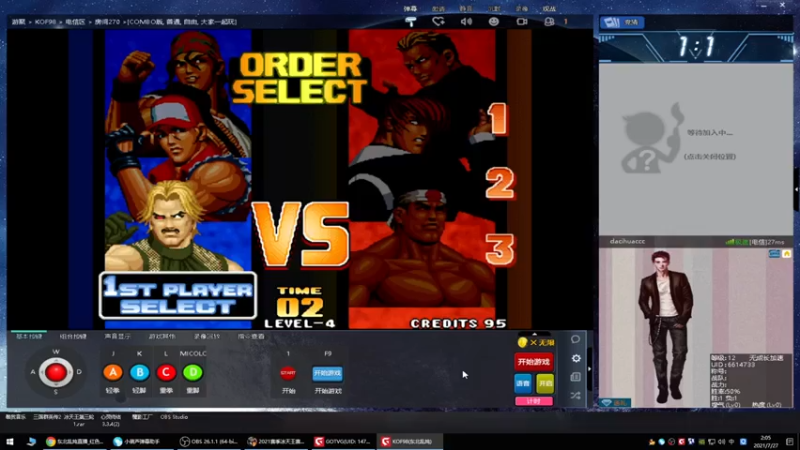Click the green D button
The width and height of the screenshot is (800, 450).
point(193,372)
